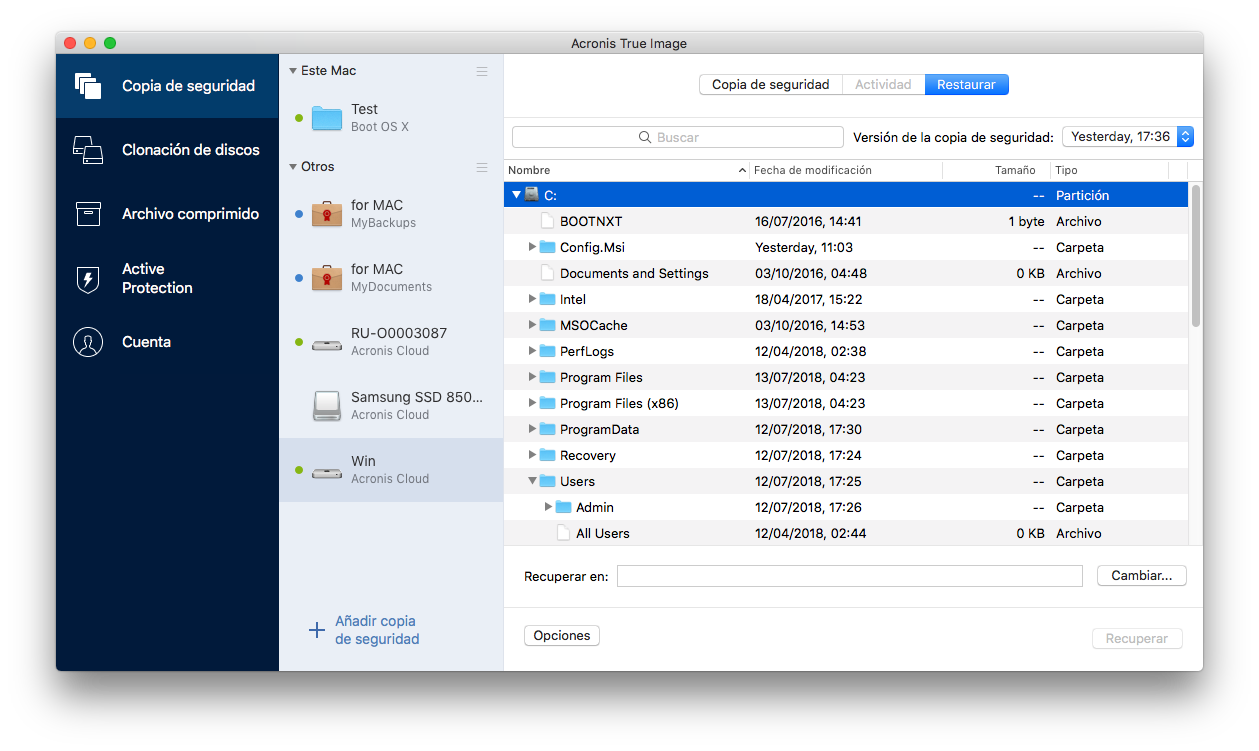Click the C: partition drive icon
Viewport: 1259px width, 751px height.
[x=532, y=195]
